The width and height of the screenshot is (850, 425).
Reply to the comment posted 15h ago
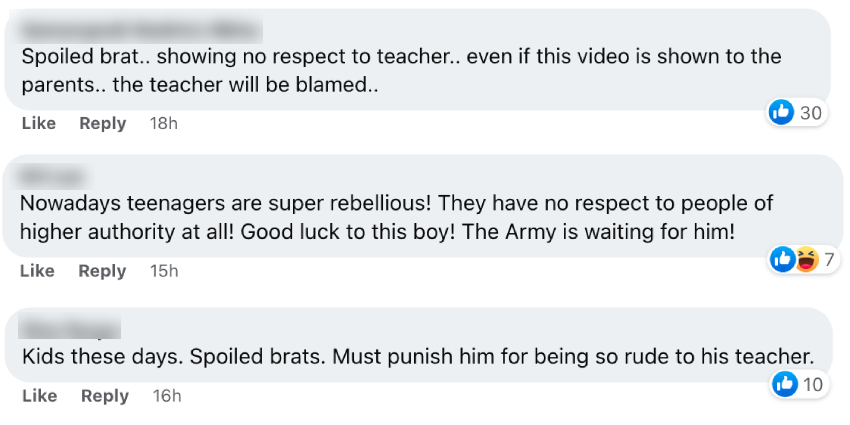tap(102, 271)
